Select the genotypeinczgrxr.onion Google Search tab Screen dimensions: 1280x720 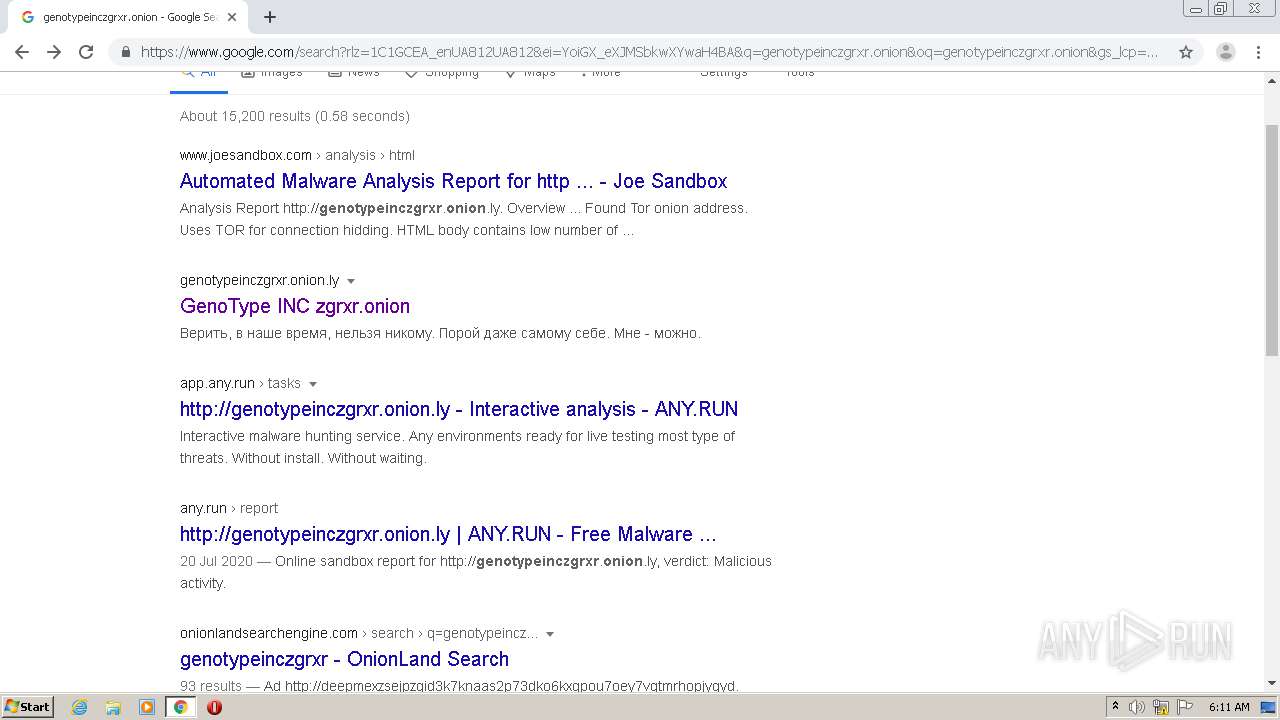pos(128,17)
